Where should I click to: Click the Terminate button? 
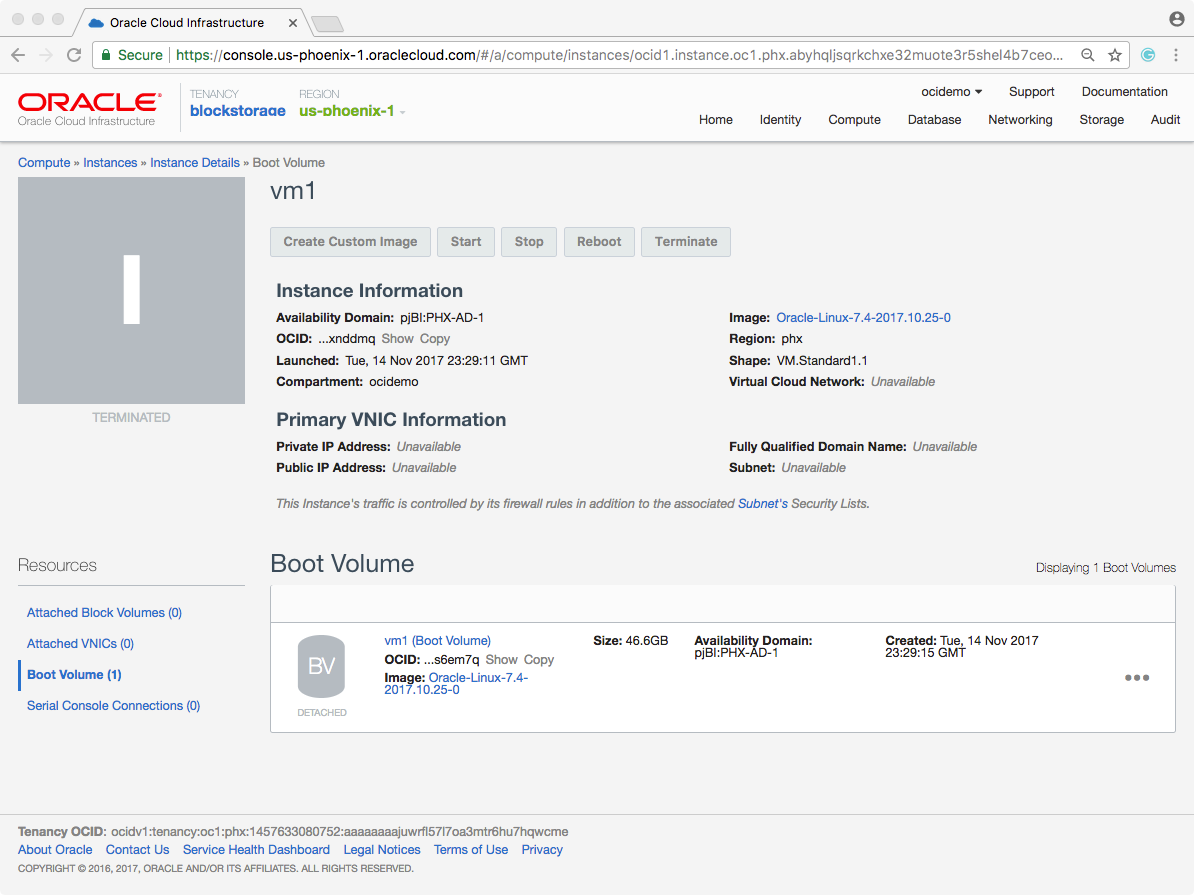[686, 242]
